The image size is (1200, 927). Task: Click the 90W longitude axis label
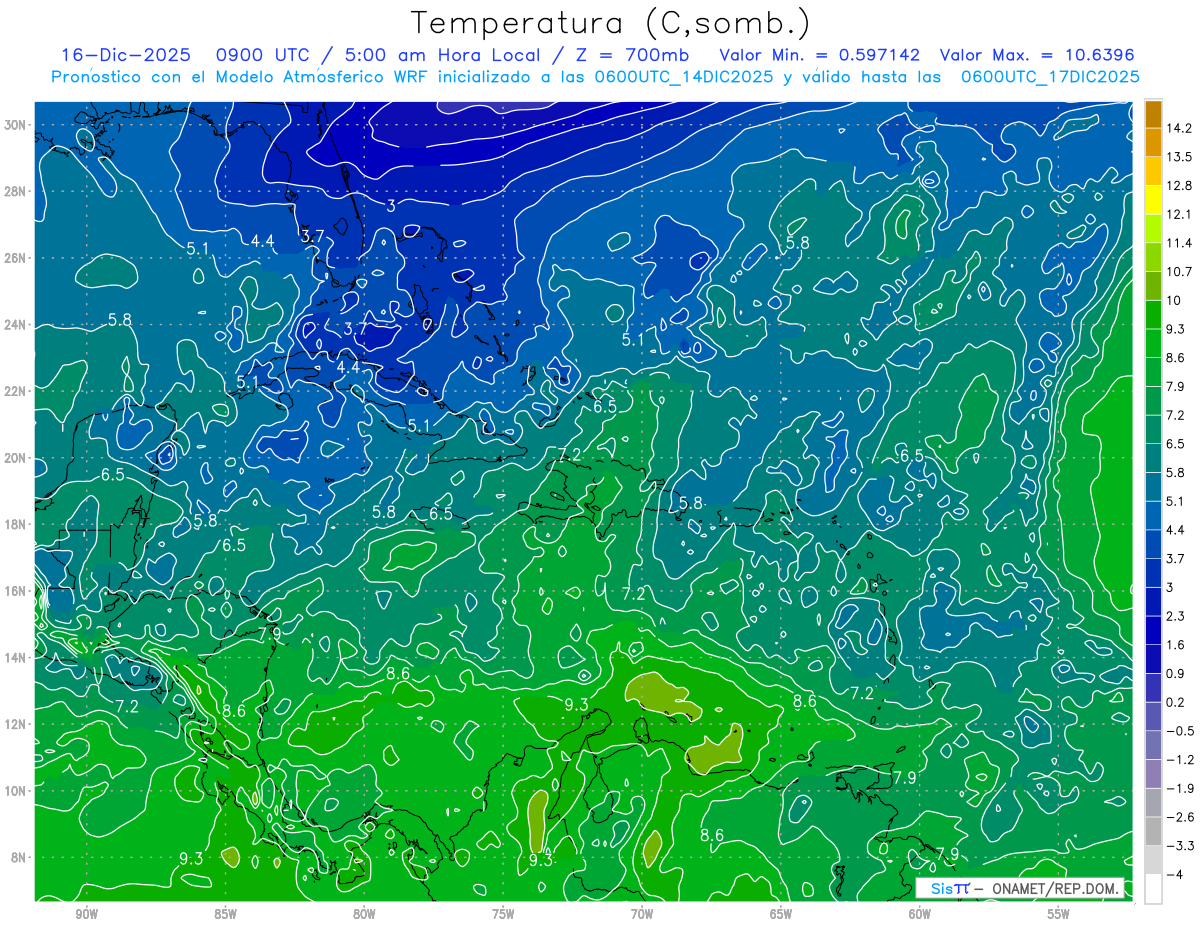(86, 914)
